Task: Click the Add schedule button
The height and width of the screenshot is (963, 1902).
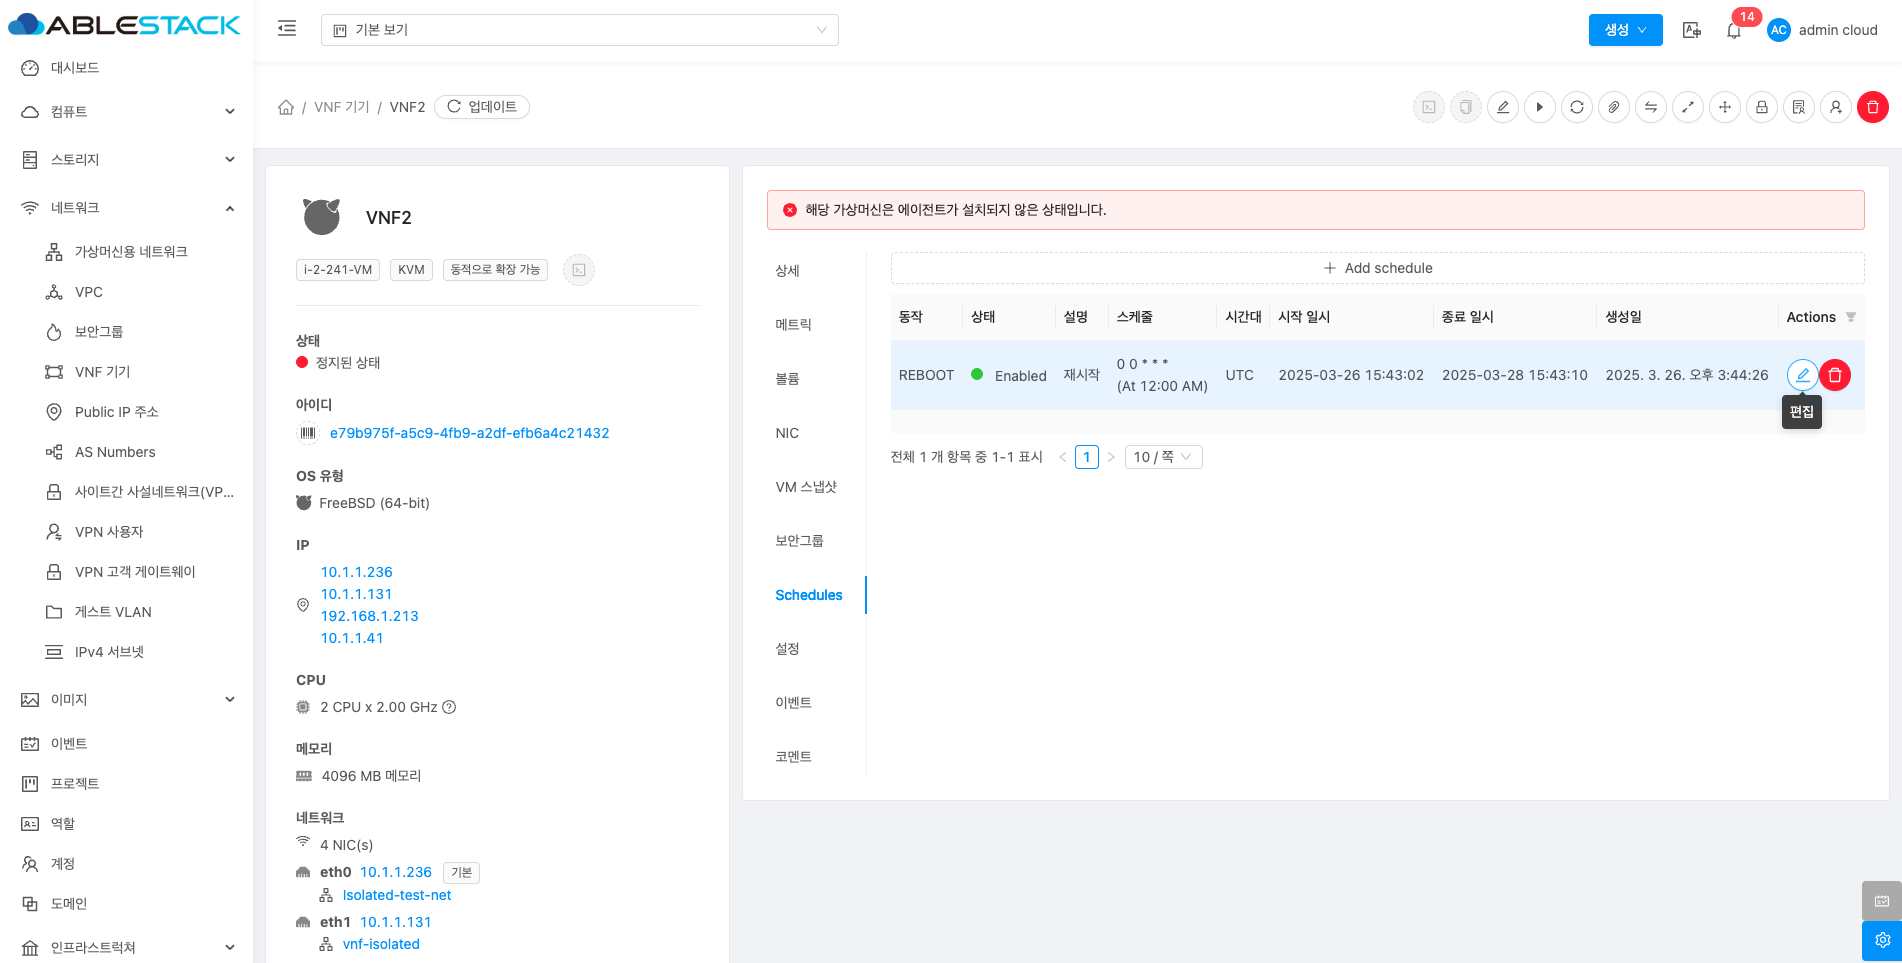Action: click(1377, 268)
